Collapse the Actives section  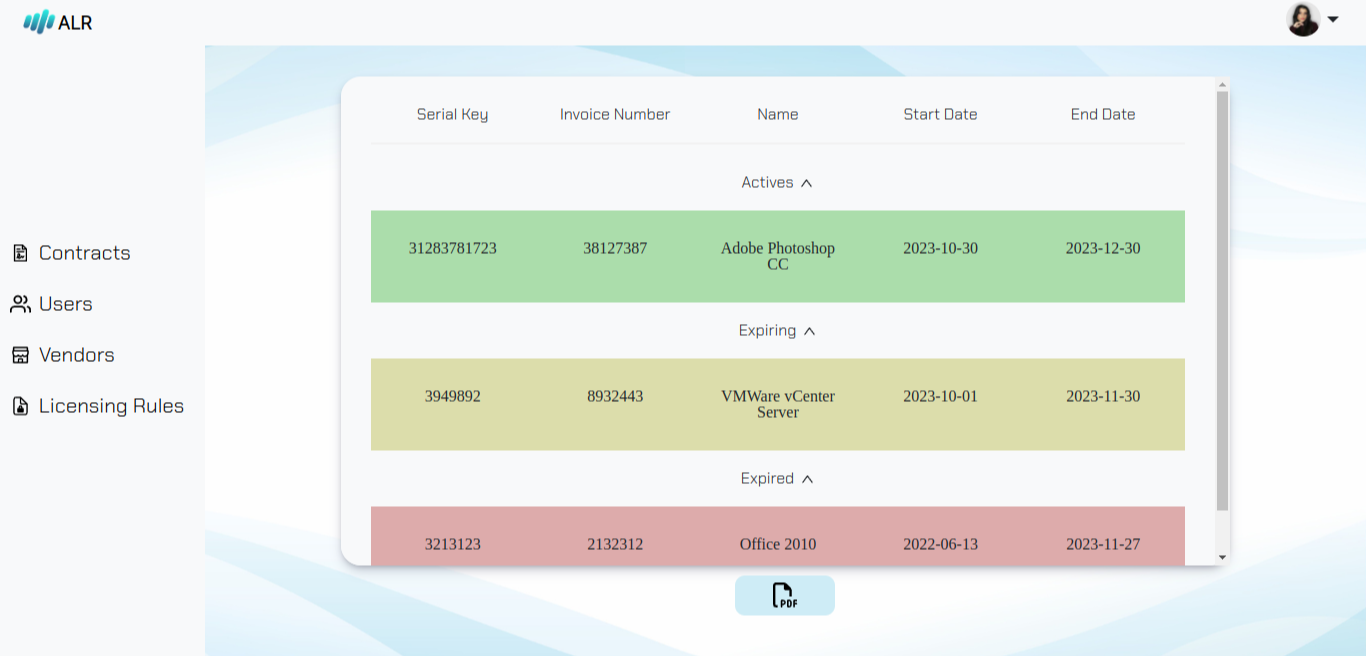(777, 182)
